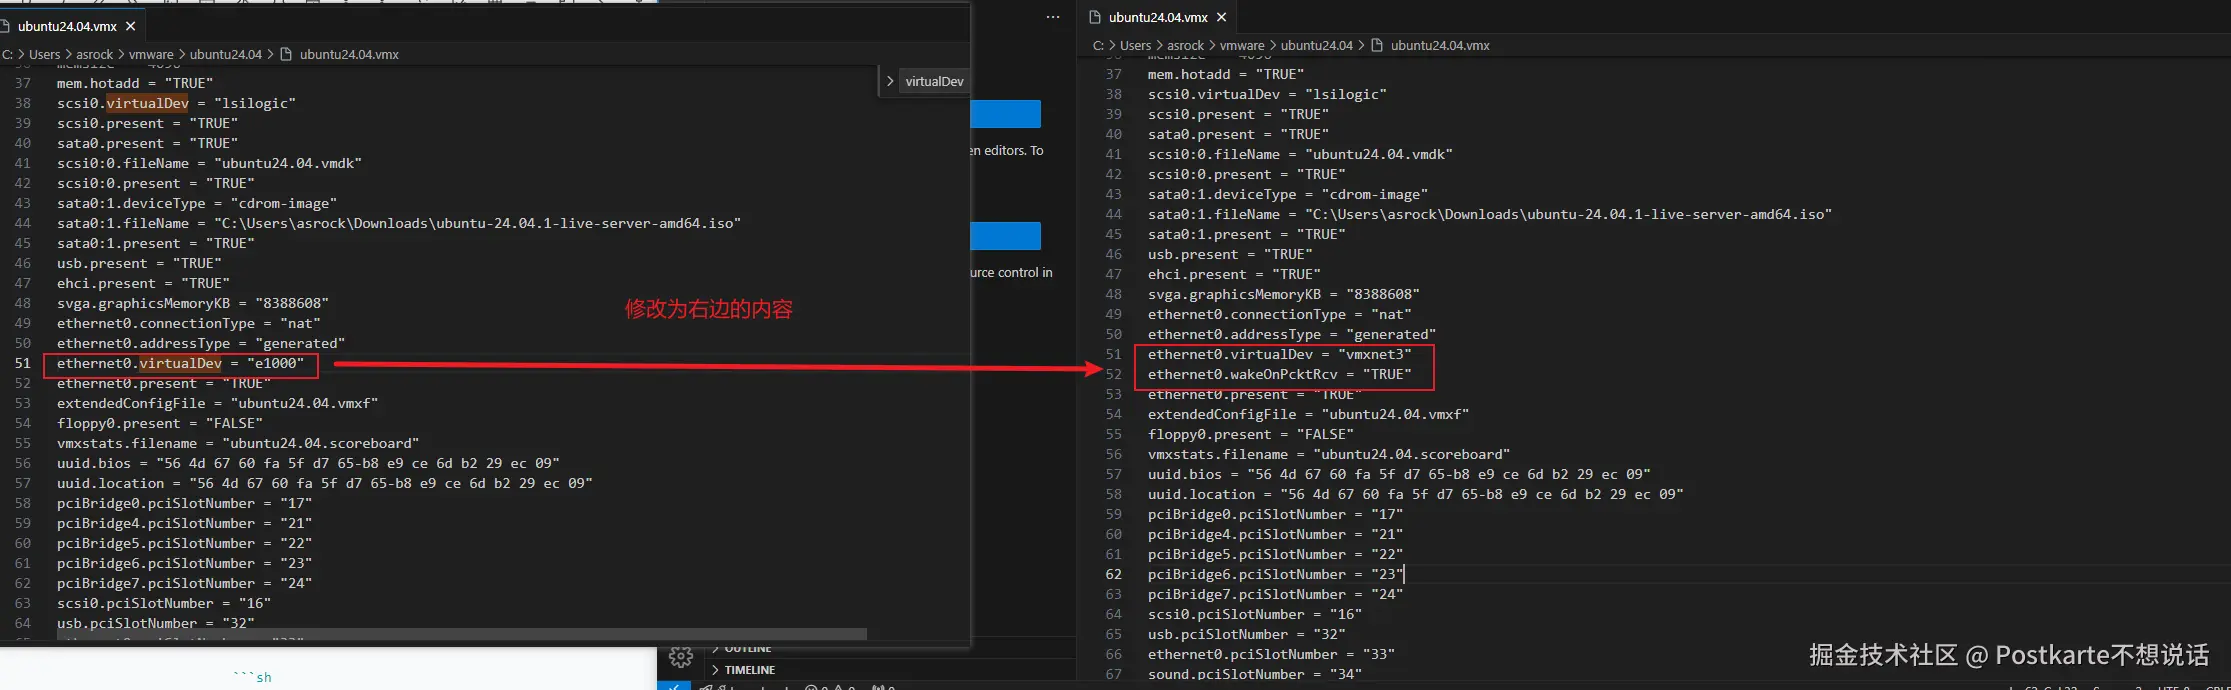Expand the TIMELINE section
The image size is (2231, 690).
749,670
